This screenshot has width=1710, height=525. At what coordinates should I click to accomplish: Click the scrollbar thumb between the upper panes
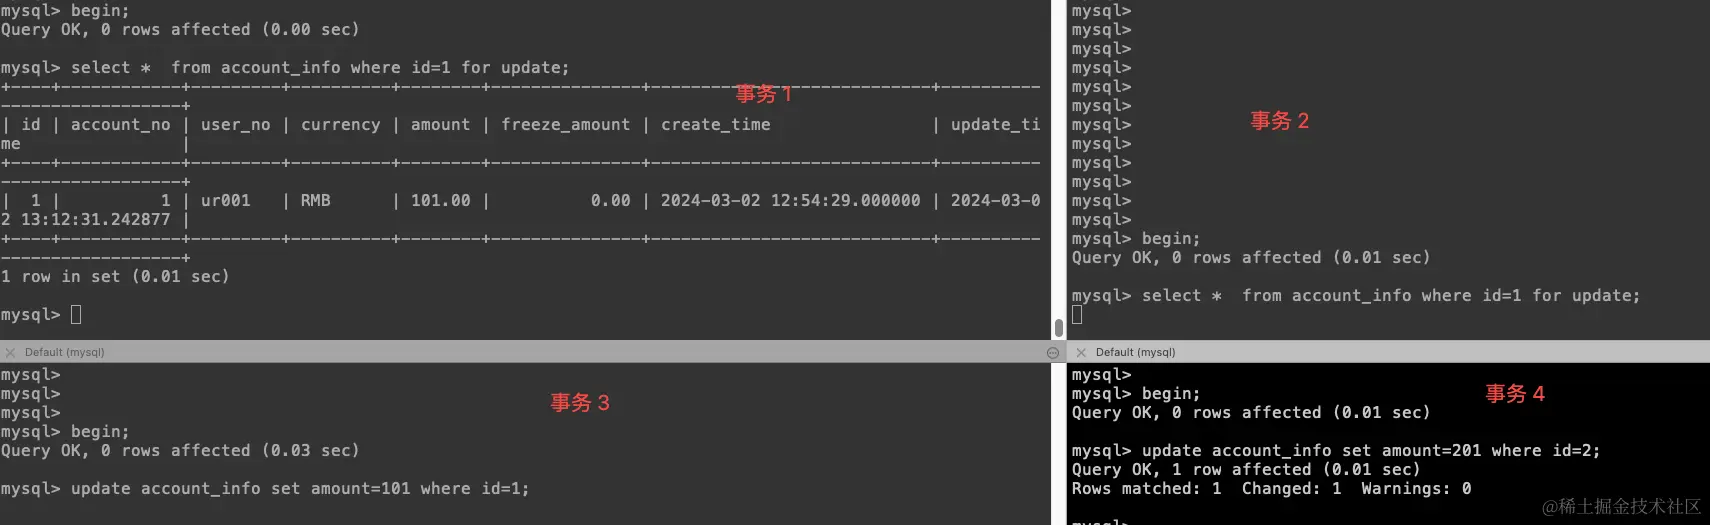coord(1059,327)
